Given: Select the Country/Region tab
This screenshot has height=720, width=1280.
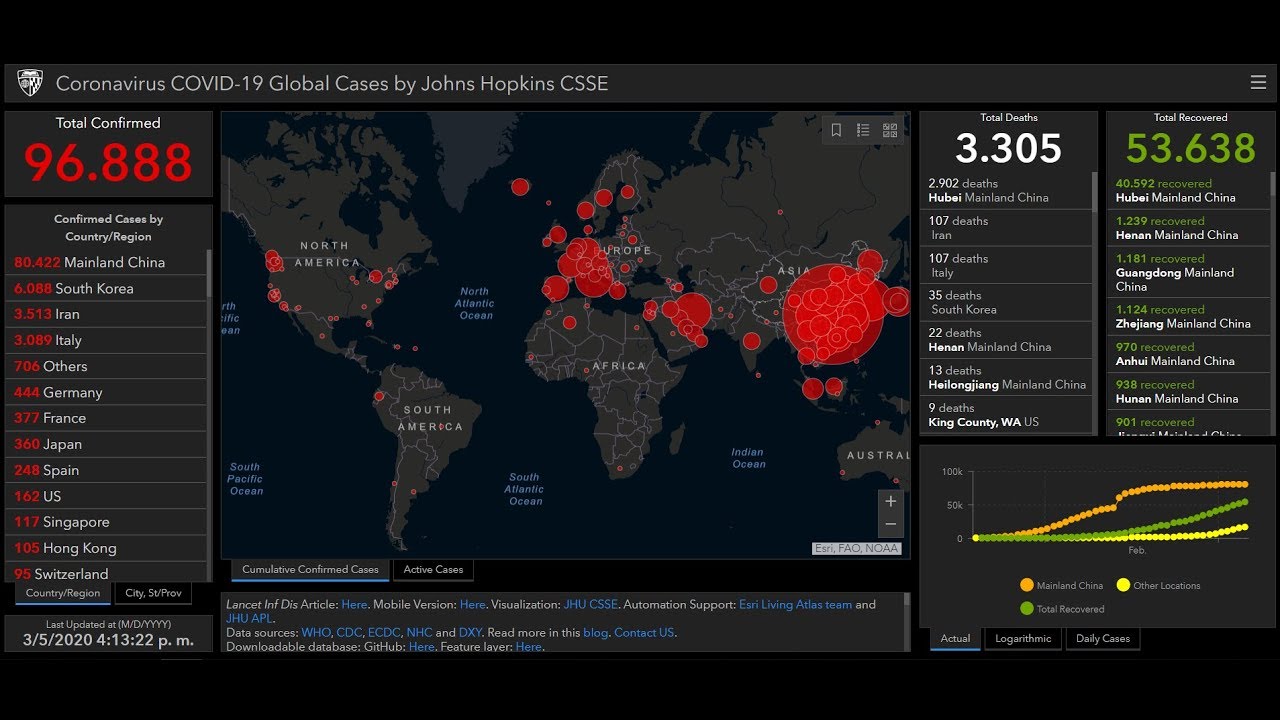Looking at the screenshot, I should (x=63, y=593).
